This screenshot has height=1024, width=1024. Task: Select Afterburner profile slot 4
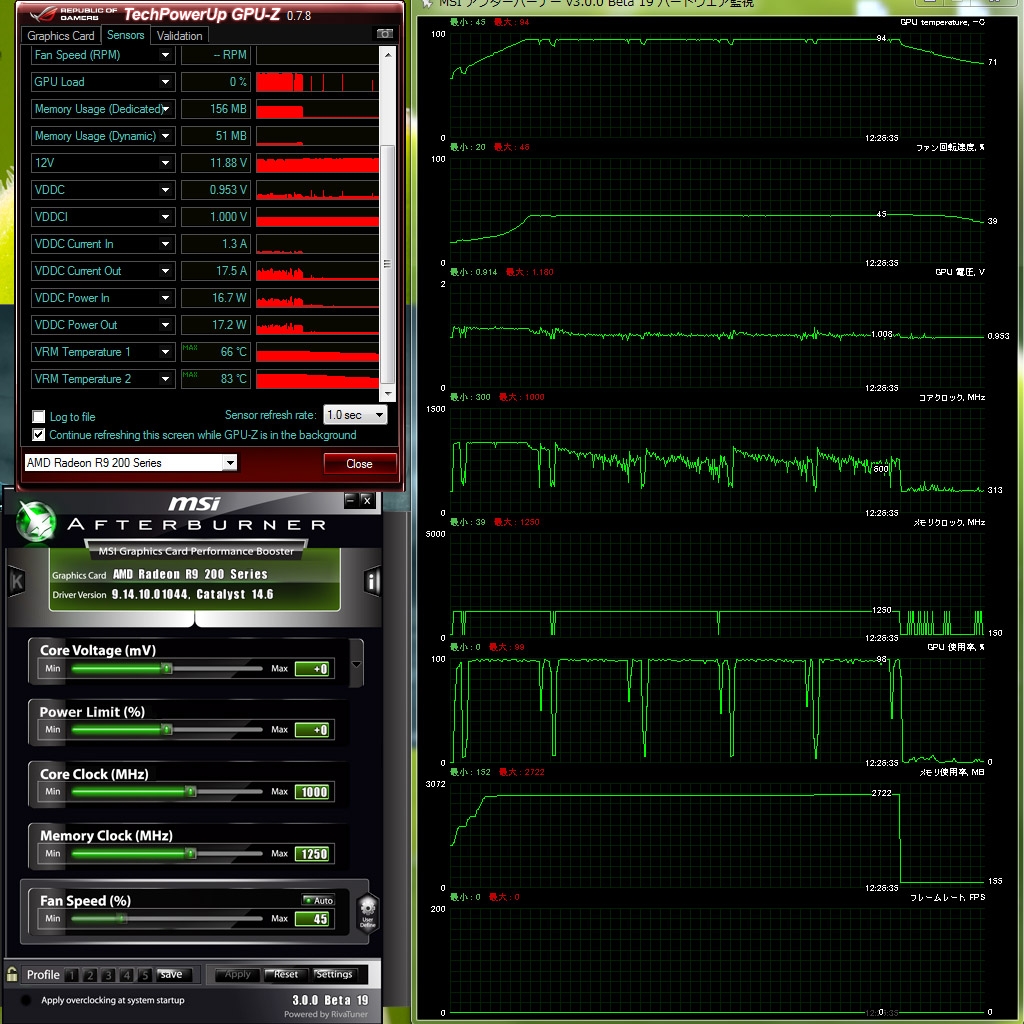(127, 975)
